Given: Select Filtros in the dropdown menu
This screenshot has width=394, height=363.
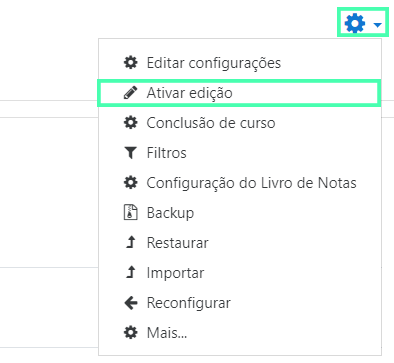Looking at the screenshot, I should coord(240,153).
